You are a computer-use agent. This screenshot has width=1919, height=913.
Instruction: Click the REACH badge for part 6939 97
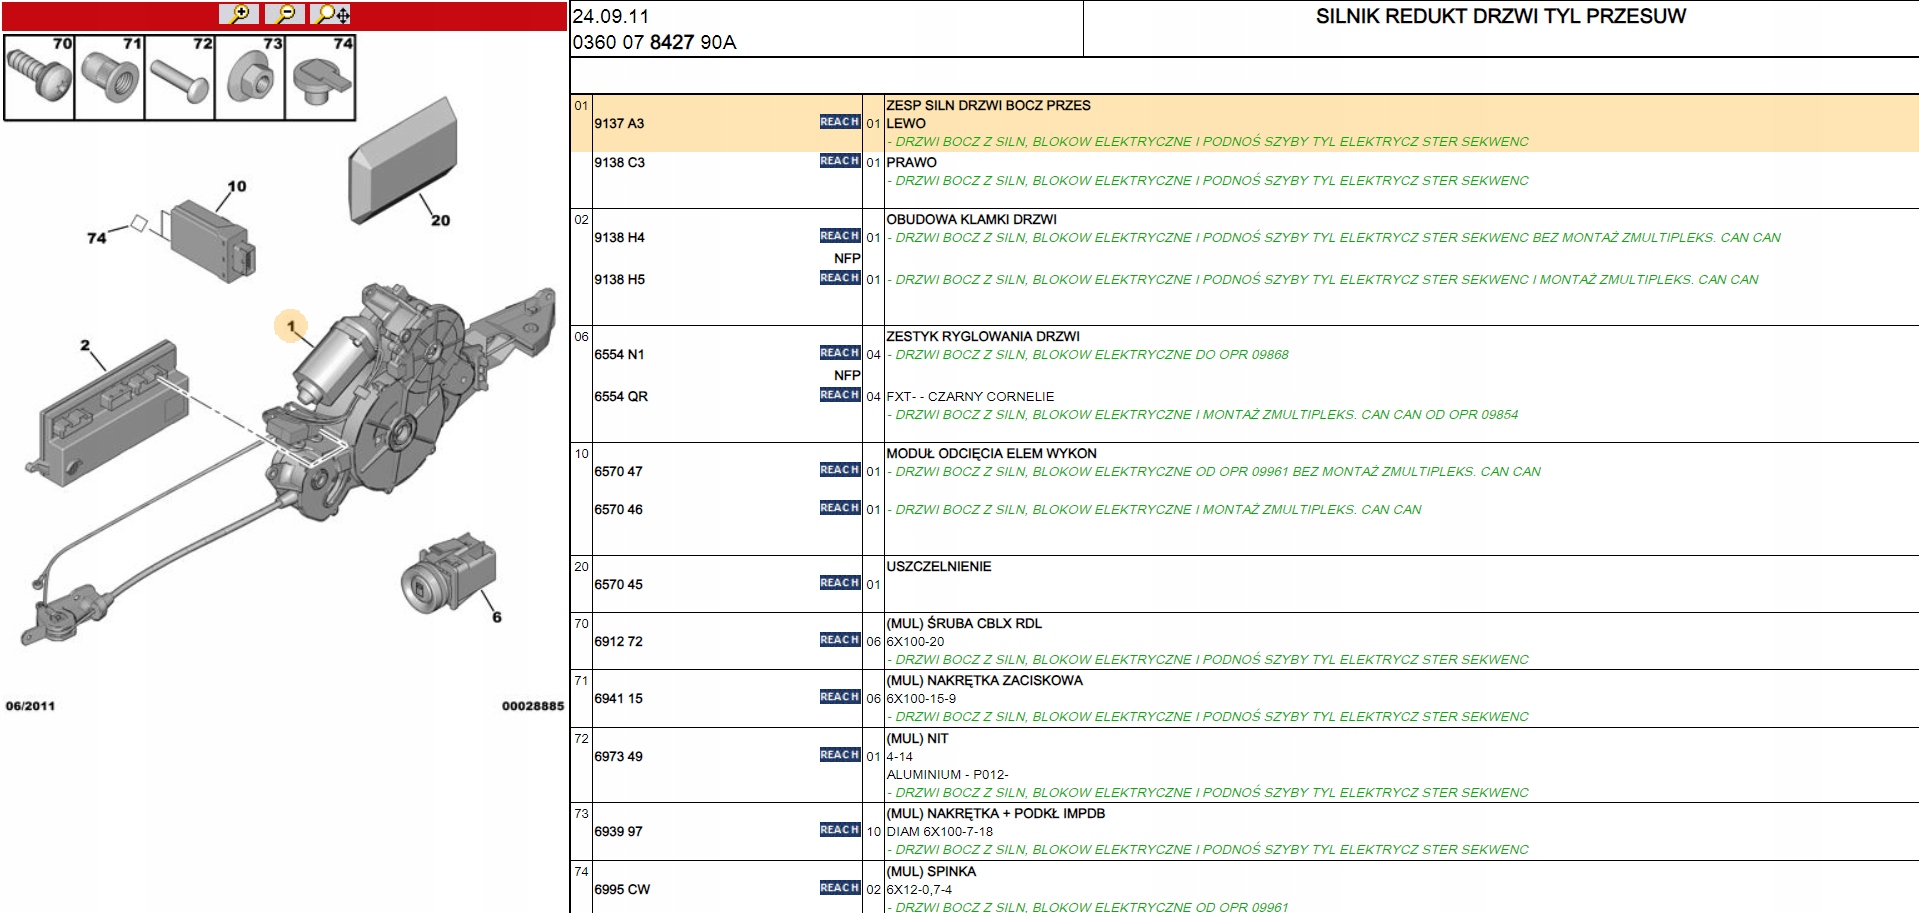[x=840, y=830]
